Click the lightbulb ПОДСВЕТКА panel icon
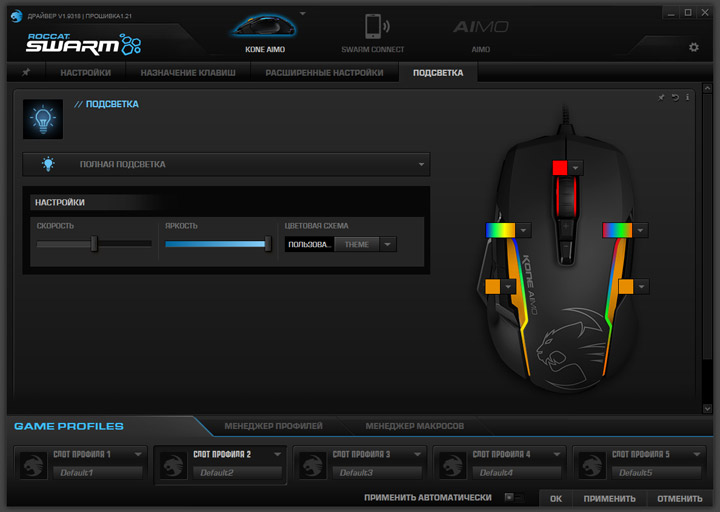This screenshot has height=512, width=720. 43,119
